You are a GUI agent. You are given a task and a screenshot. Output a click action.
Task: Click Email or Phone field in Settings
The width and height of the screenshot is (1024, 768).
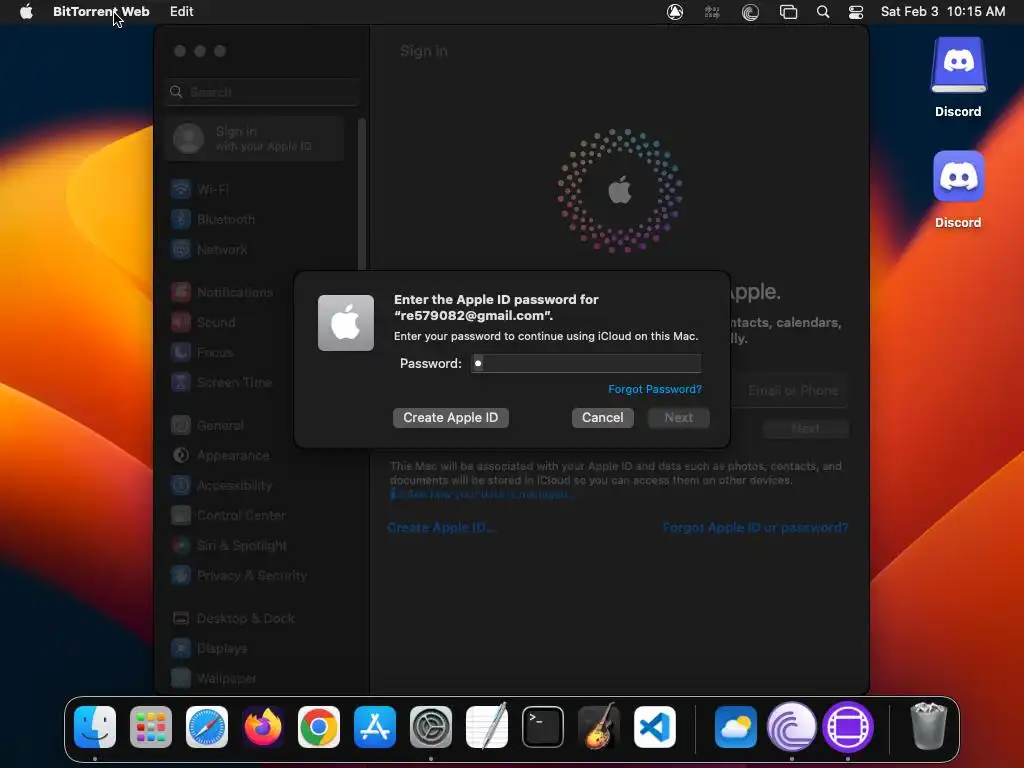click(x=790, y=391)
